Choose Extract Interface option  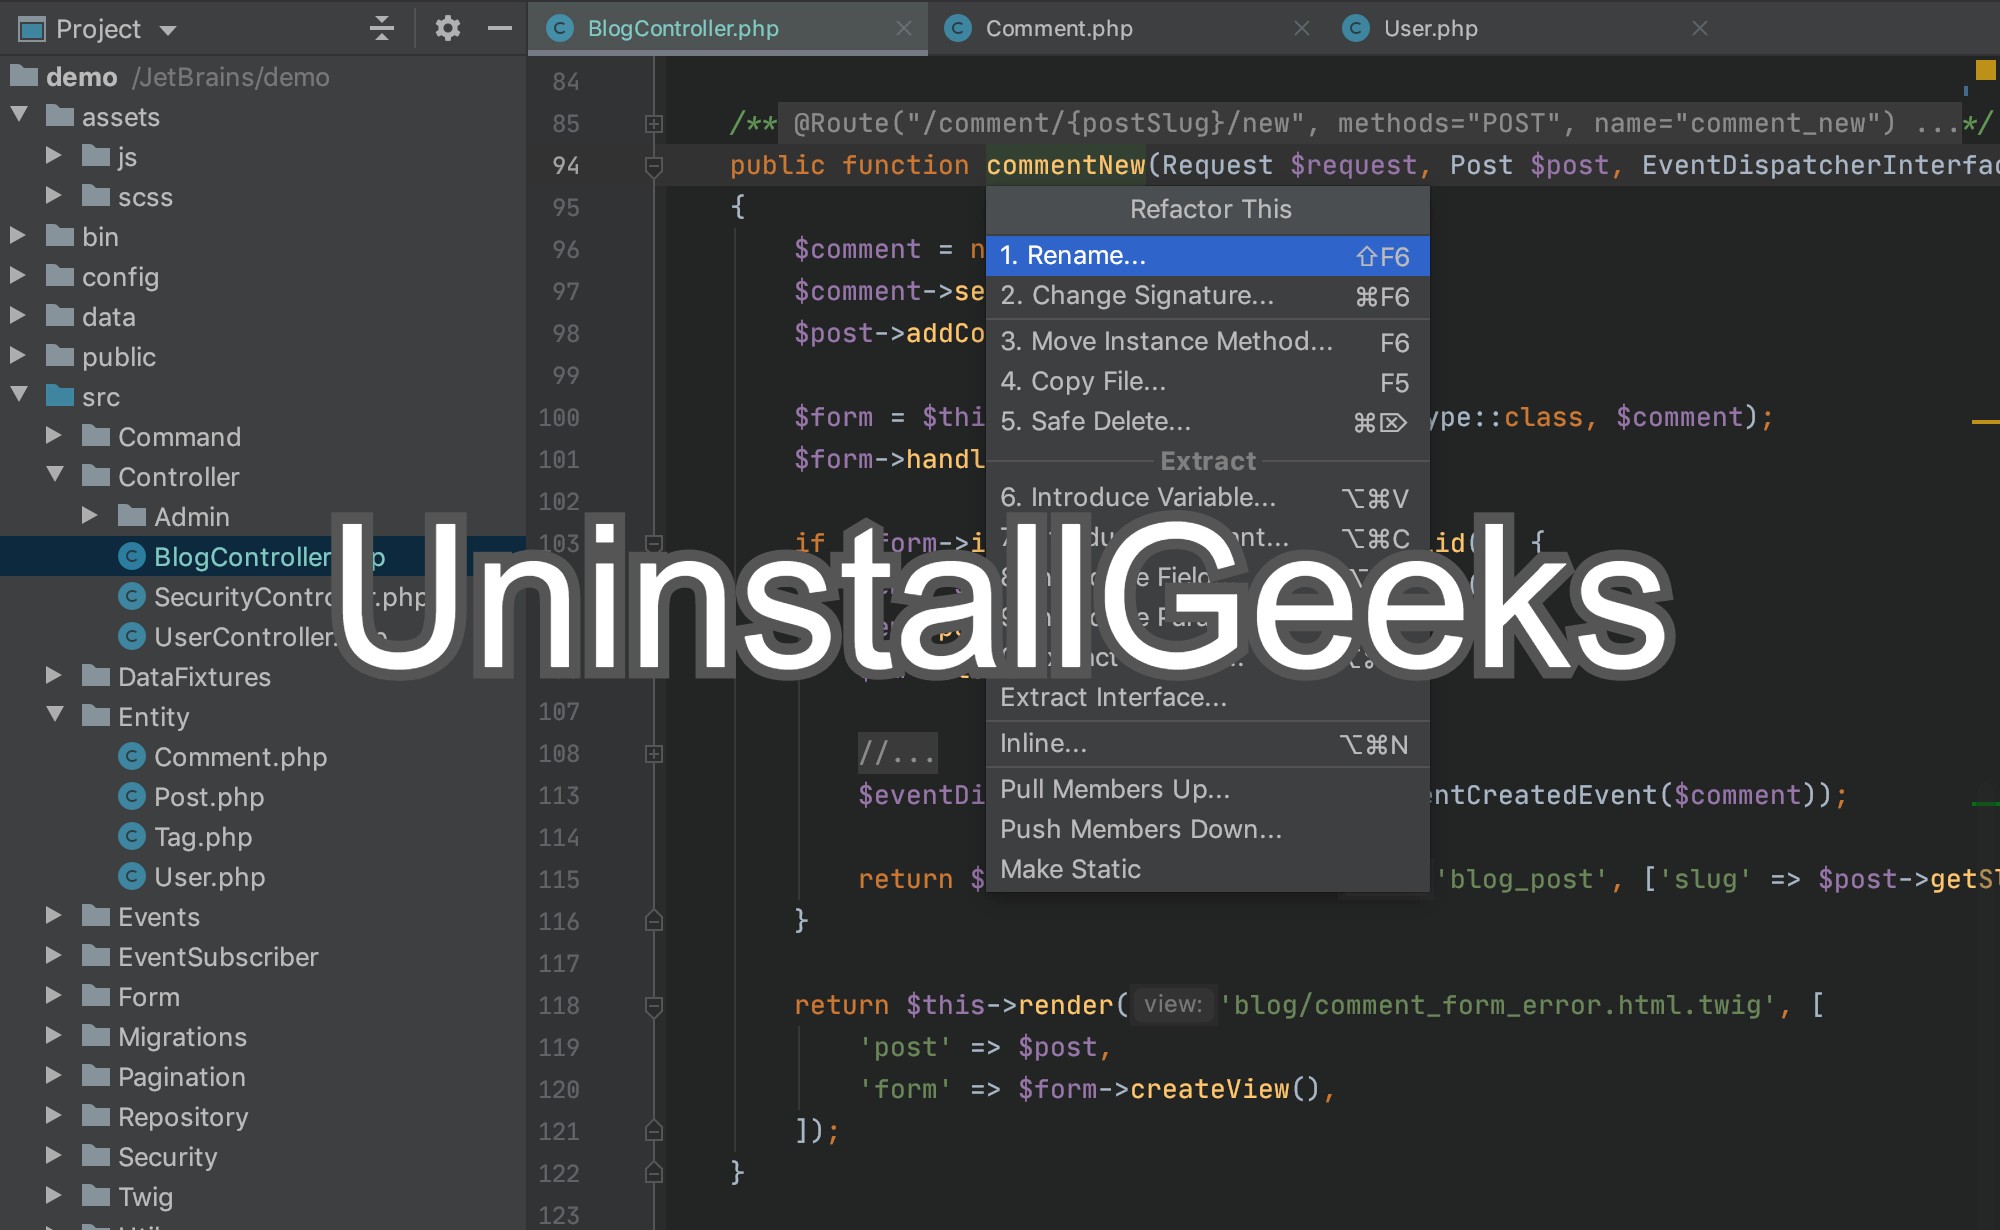click(x=1208, y=698)
